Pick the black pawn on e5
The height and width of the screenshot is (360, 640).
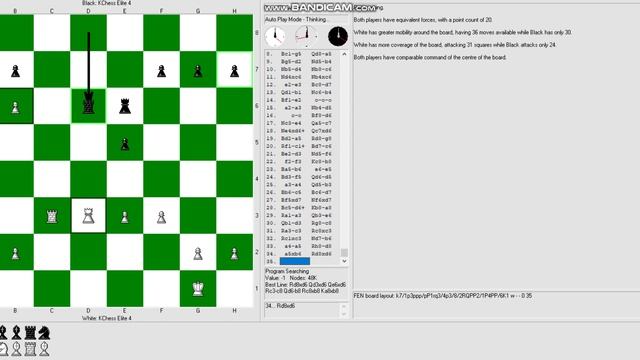point(125,144)
